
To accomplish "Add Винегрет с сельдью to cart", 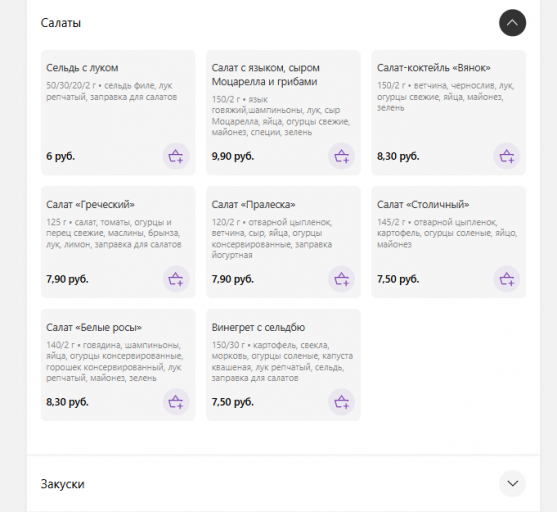I will click(x=341, y=402).
